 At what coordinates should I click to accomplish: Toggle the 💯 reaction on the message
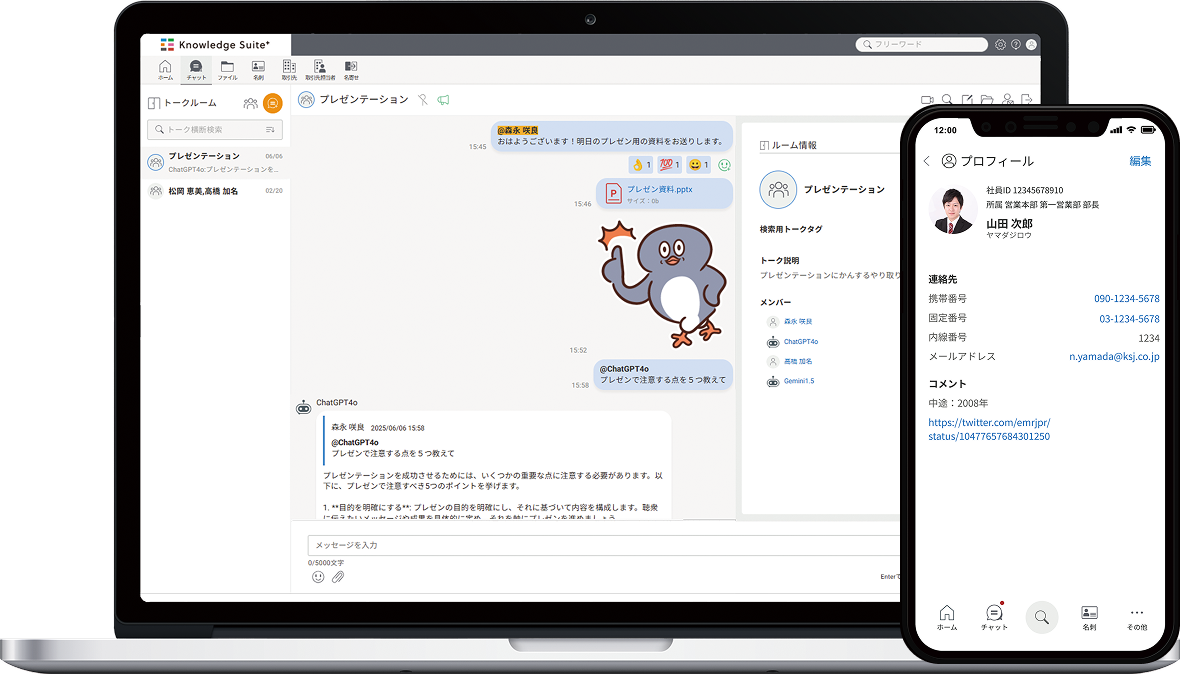point(669,165)
